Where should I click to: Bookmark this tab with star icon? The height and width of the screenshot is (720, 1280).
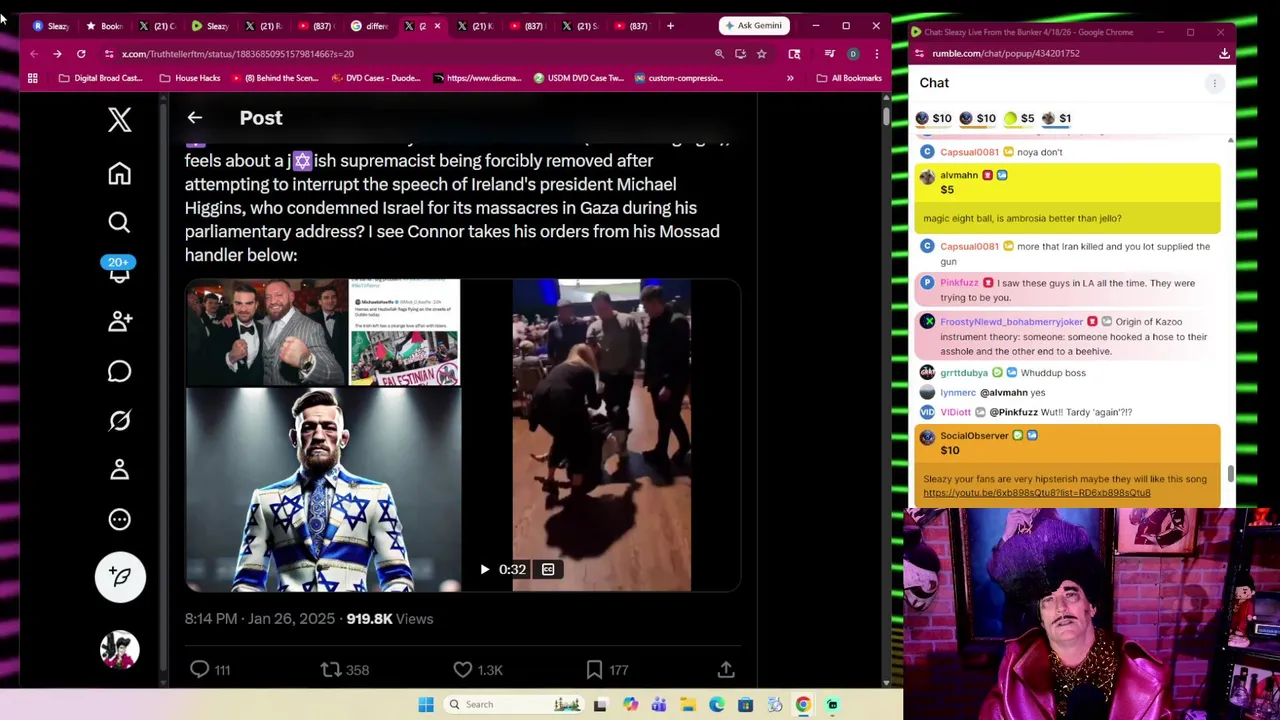pos(761,54)
